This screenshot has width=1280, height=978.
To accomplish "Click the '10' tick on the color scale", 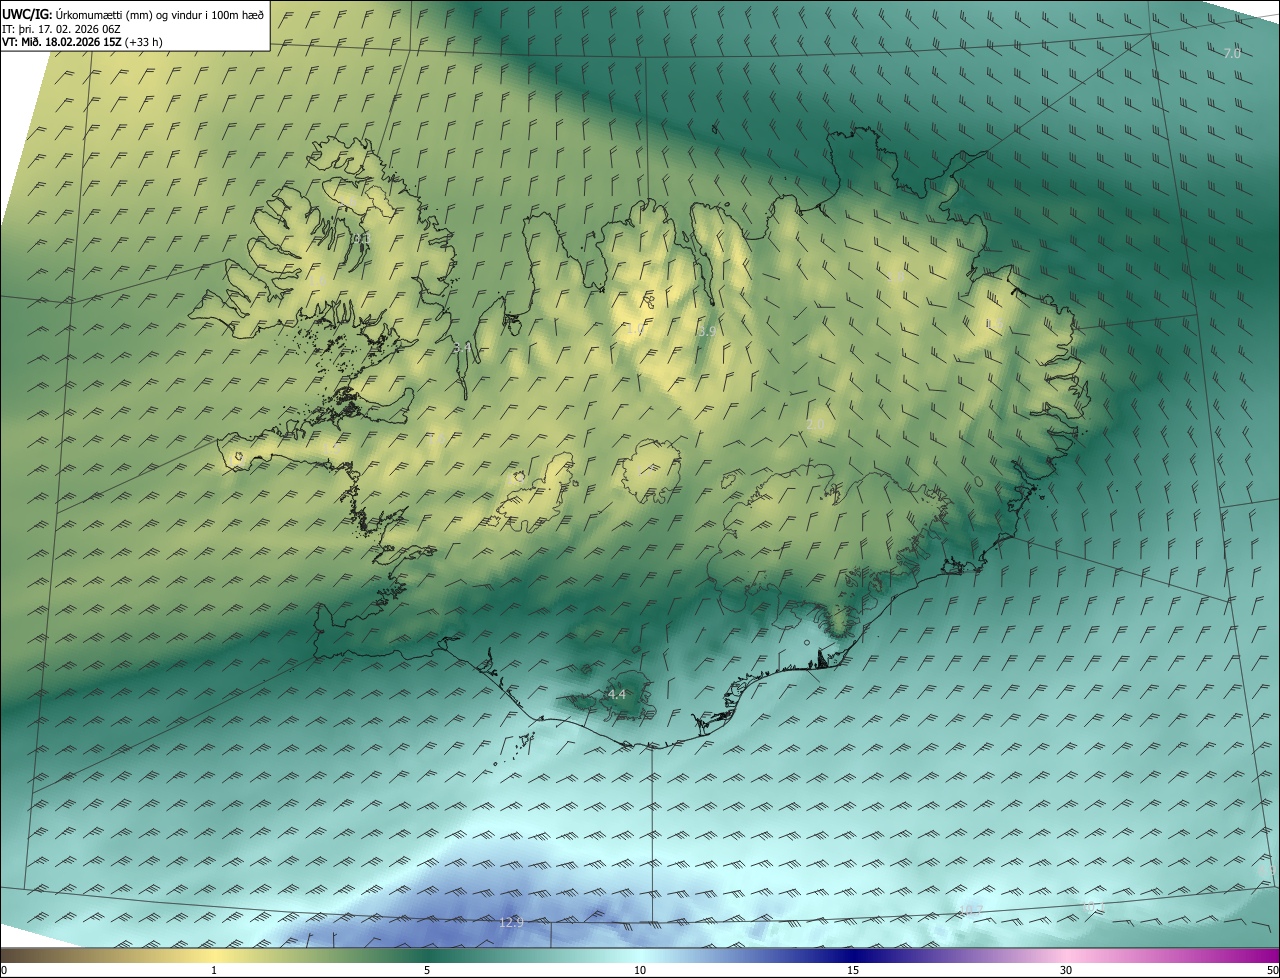I will click(x=640, y=971).
